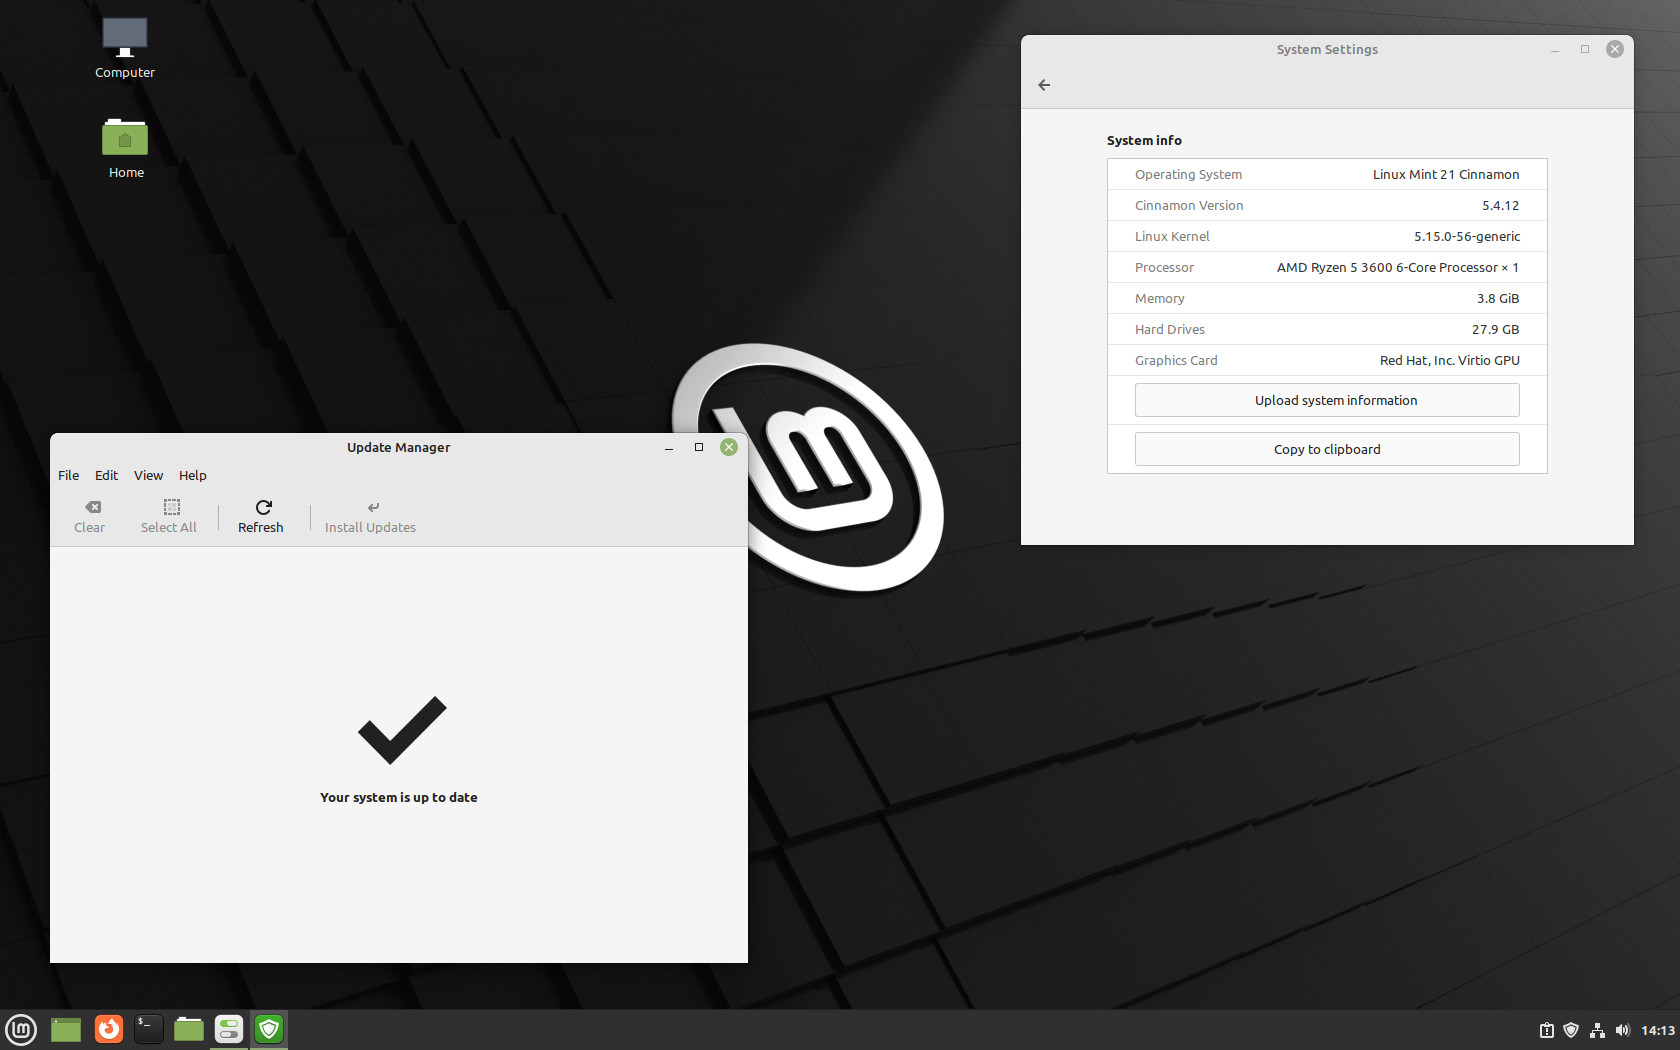Maximize the Update Manager window
This screenshot has height=1050, width=1680.
(x=699, y=447)
